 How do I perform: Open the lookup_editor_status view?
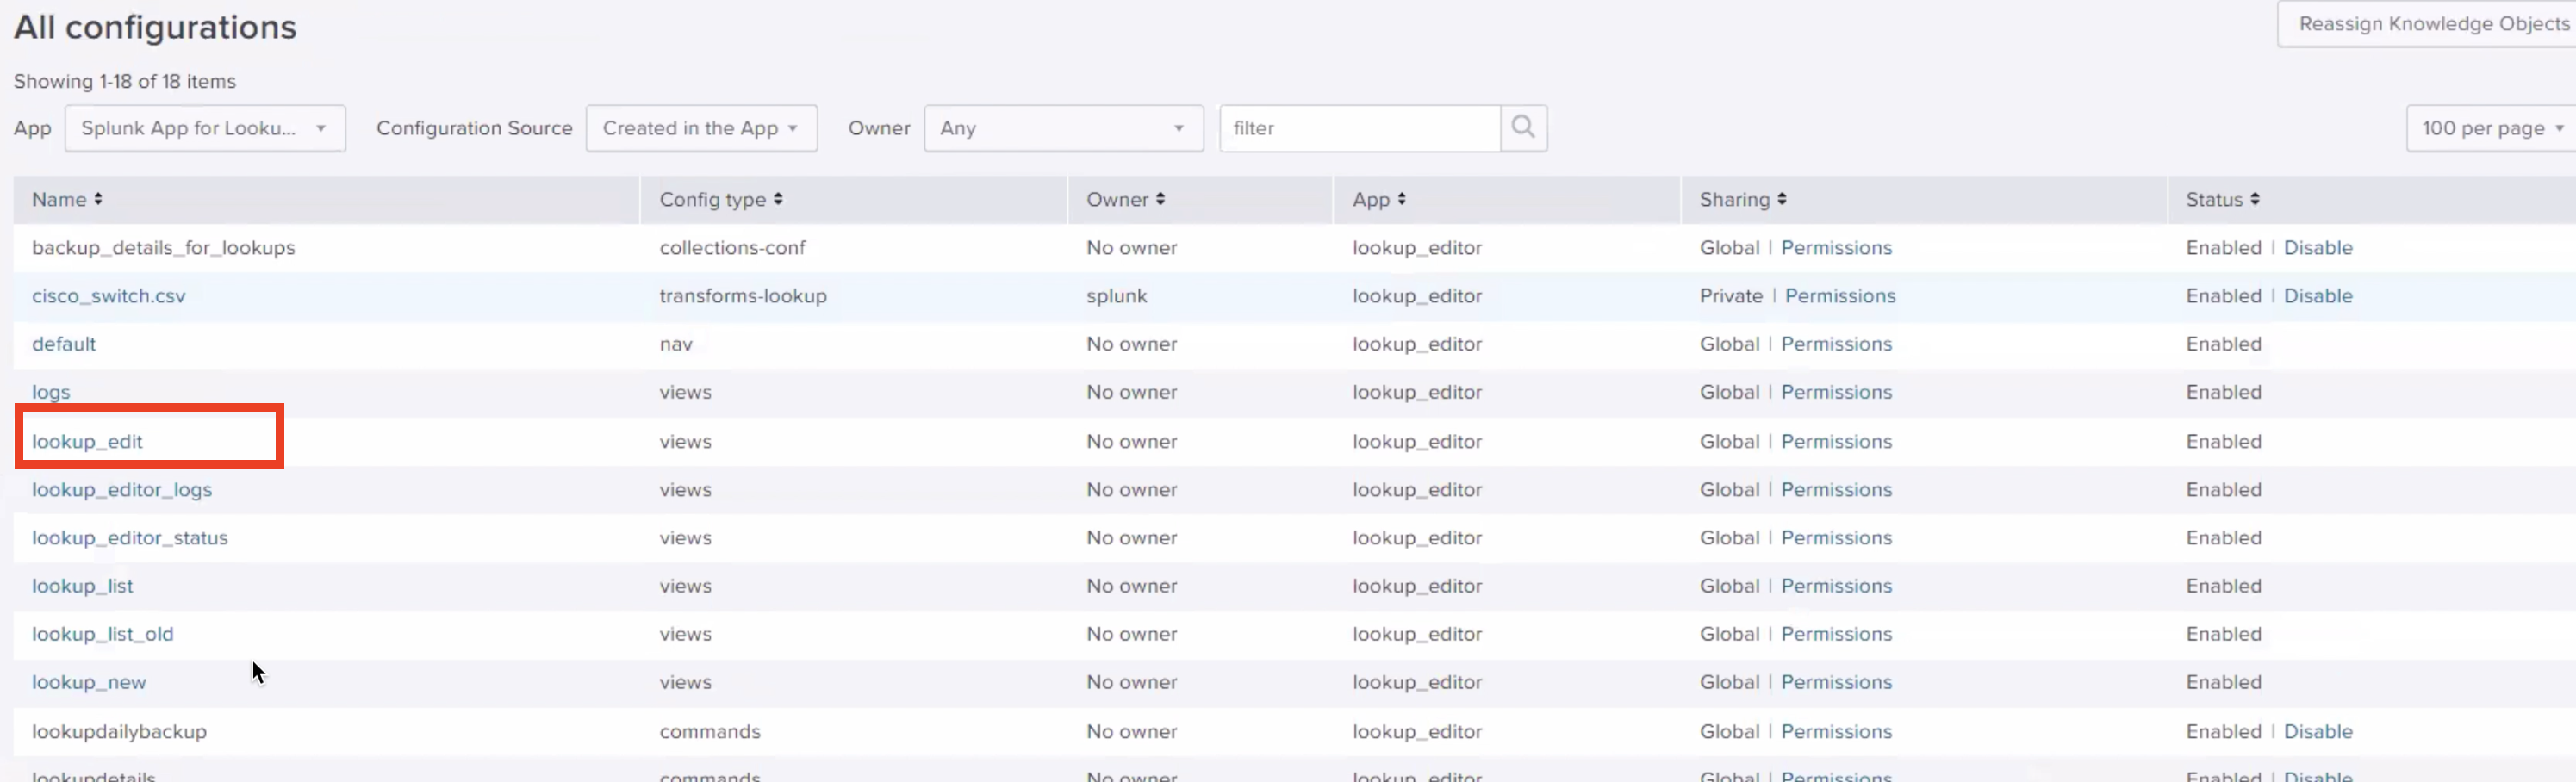[129, 537]
